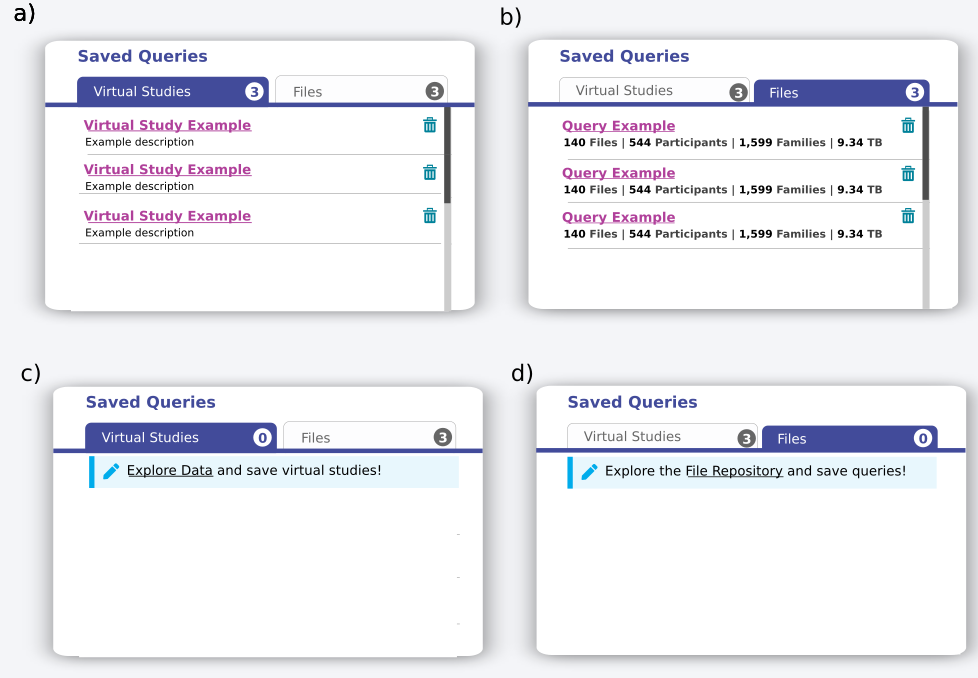Image resolution: width=978 pixels, height=678 pixels.
Task: Delete the third Virtual Study Example in panel a
Action: (x=429, y=215)
